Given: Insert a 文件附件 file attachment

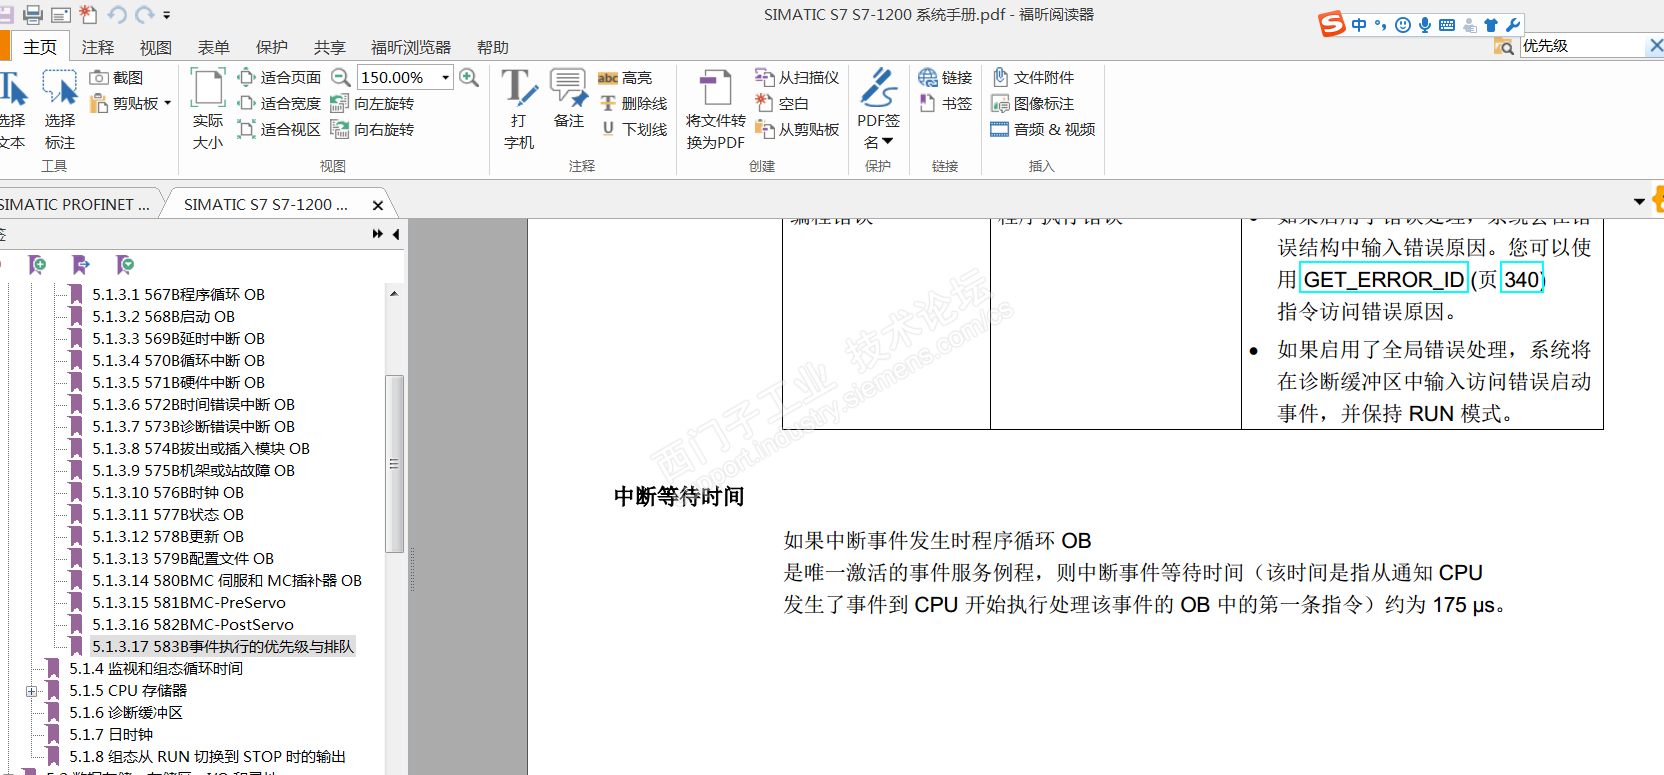Looking at the screenshot, I should pos(1033,77).
